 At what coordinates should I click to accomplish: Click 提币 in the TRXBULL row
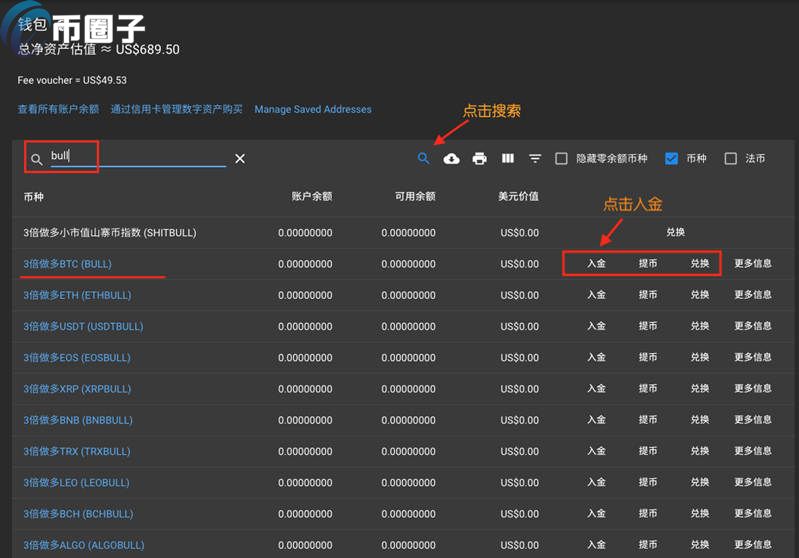pos(648,450)
